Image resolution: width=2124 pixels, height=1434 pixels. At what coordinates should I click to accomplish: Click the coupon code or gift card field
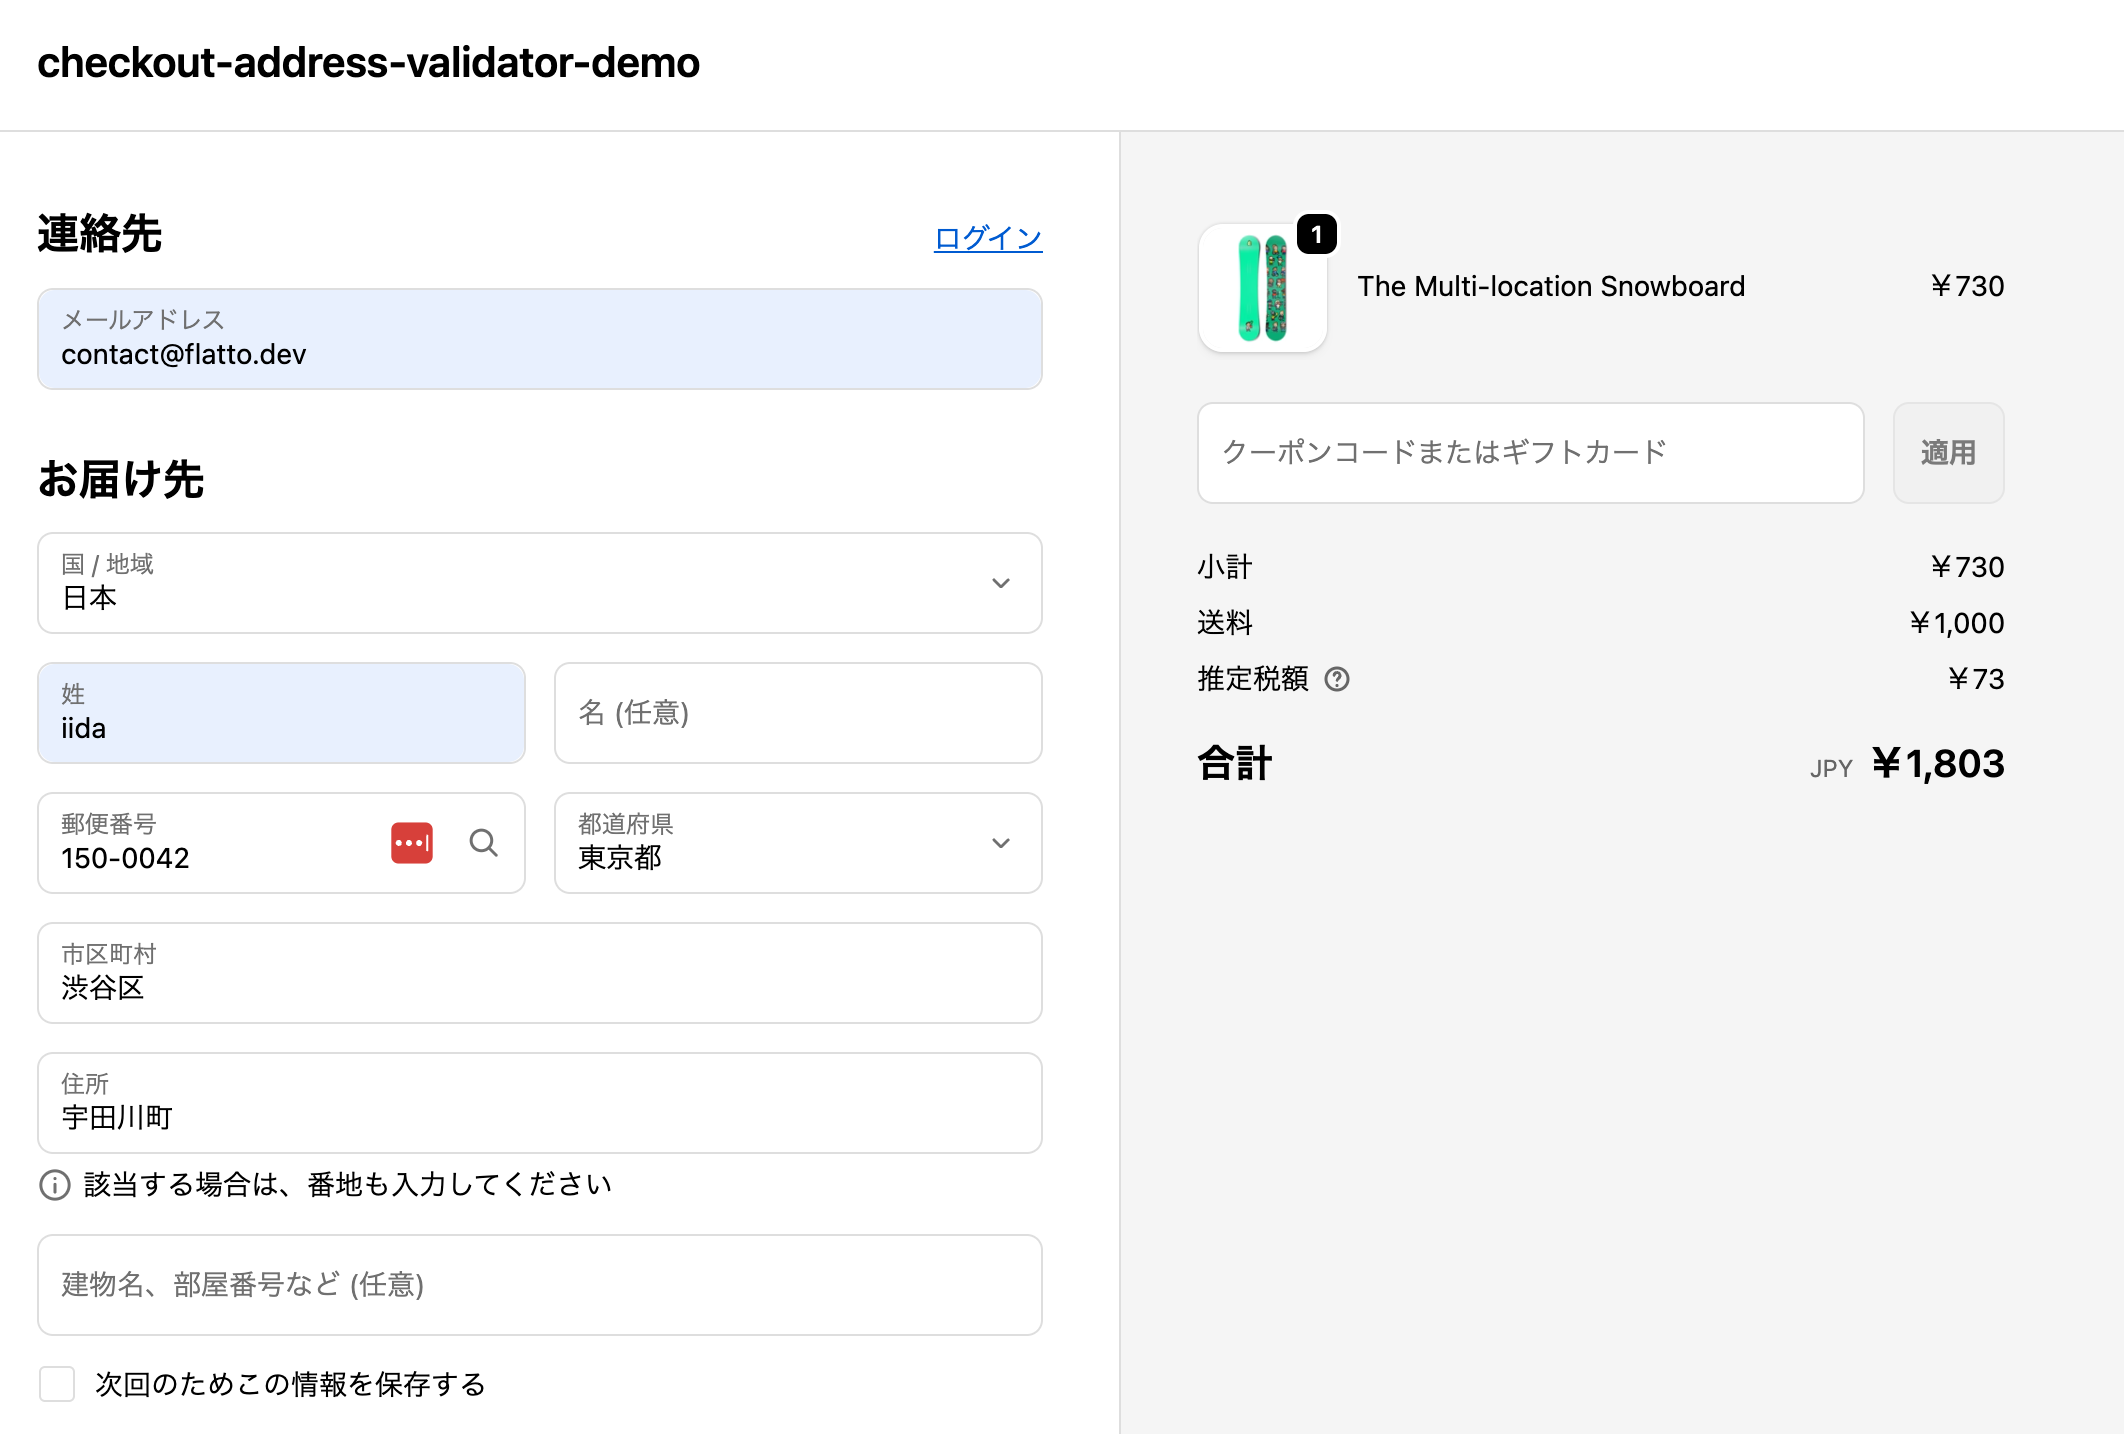(1530, 453)
